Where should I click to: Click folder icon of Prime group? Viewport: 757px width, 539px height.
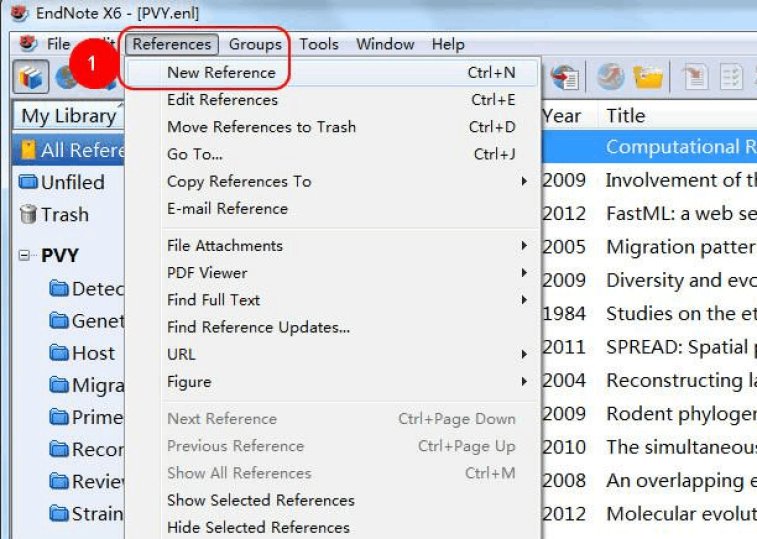click(x=59, y=417)
